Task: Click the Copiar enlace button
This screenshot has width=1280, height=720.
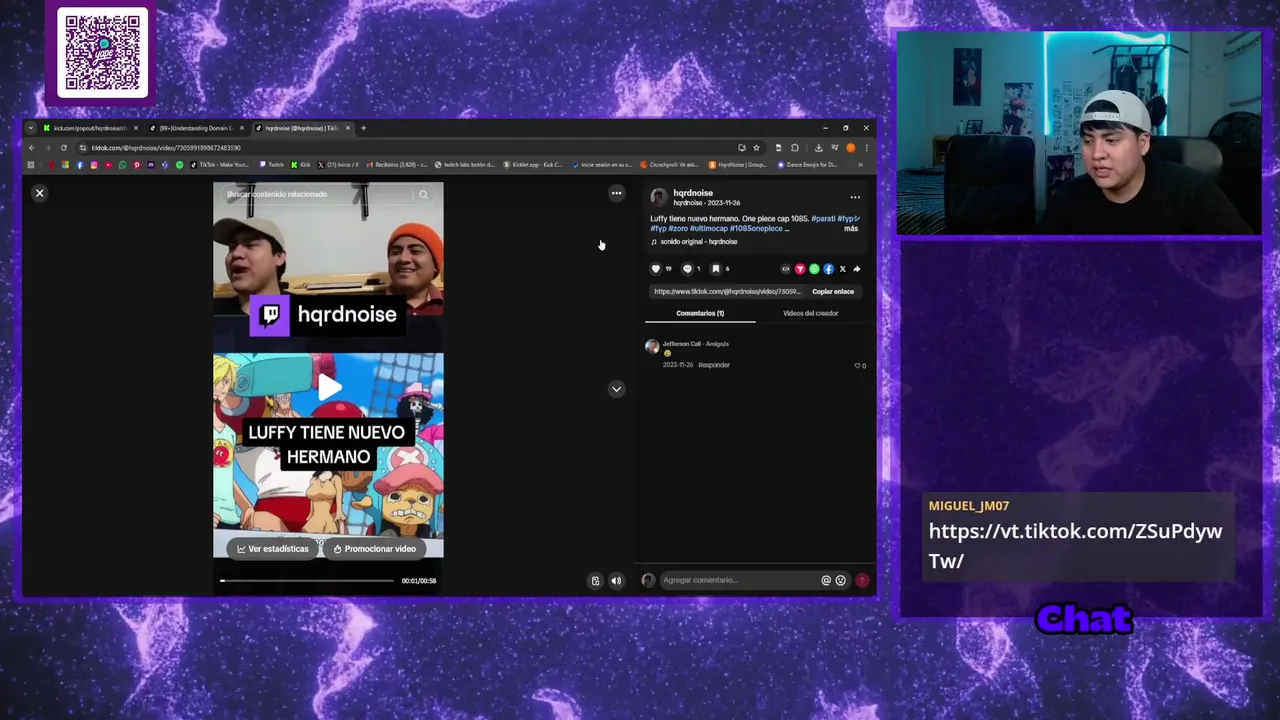Action: coord(833,291)
